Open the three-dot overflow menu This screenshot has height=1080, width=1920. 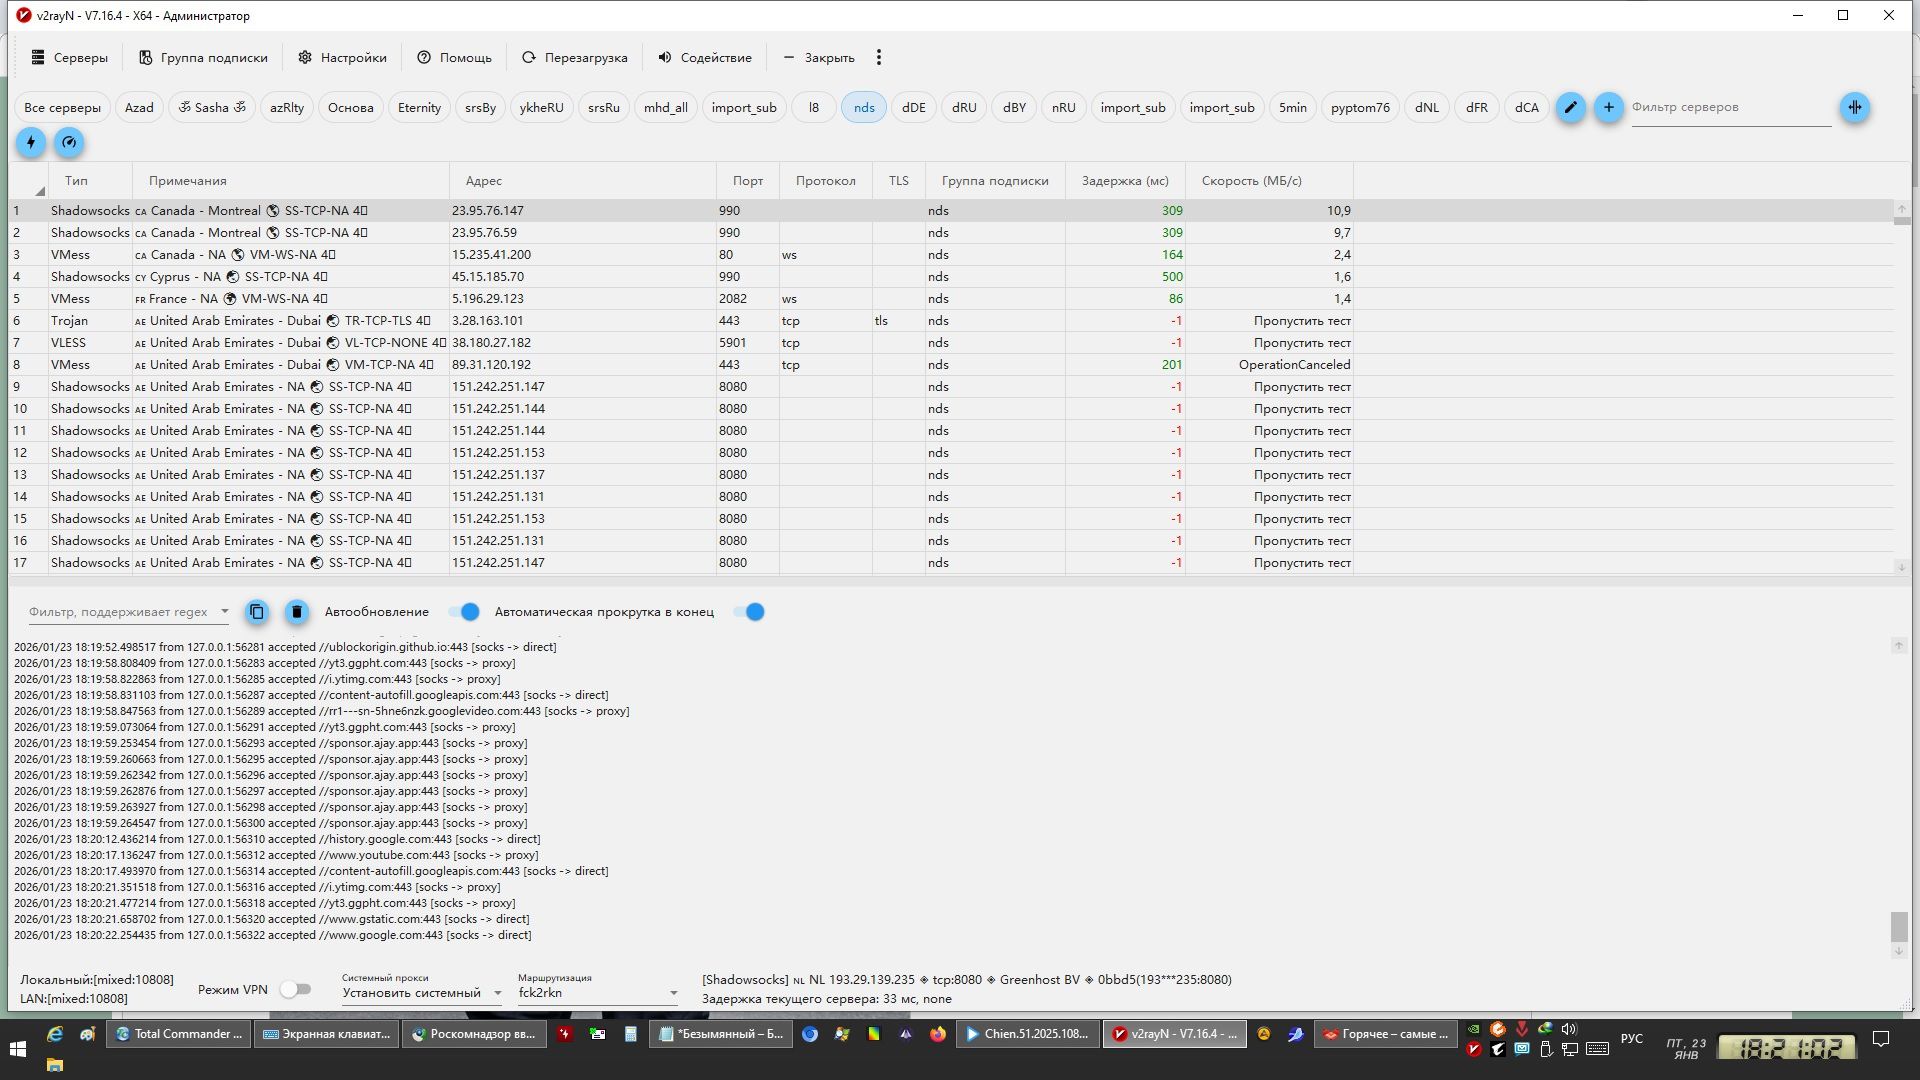point(879,58)
